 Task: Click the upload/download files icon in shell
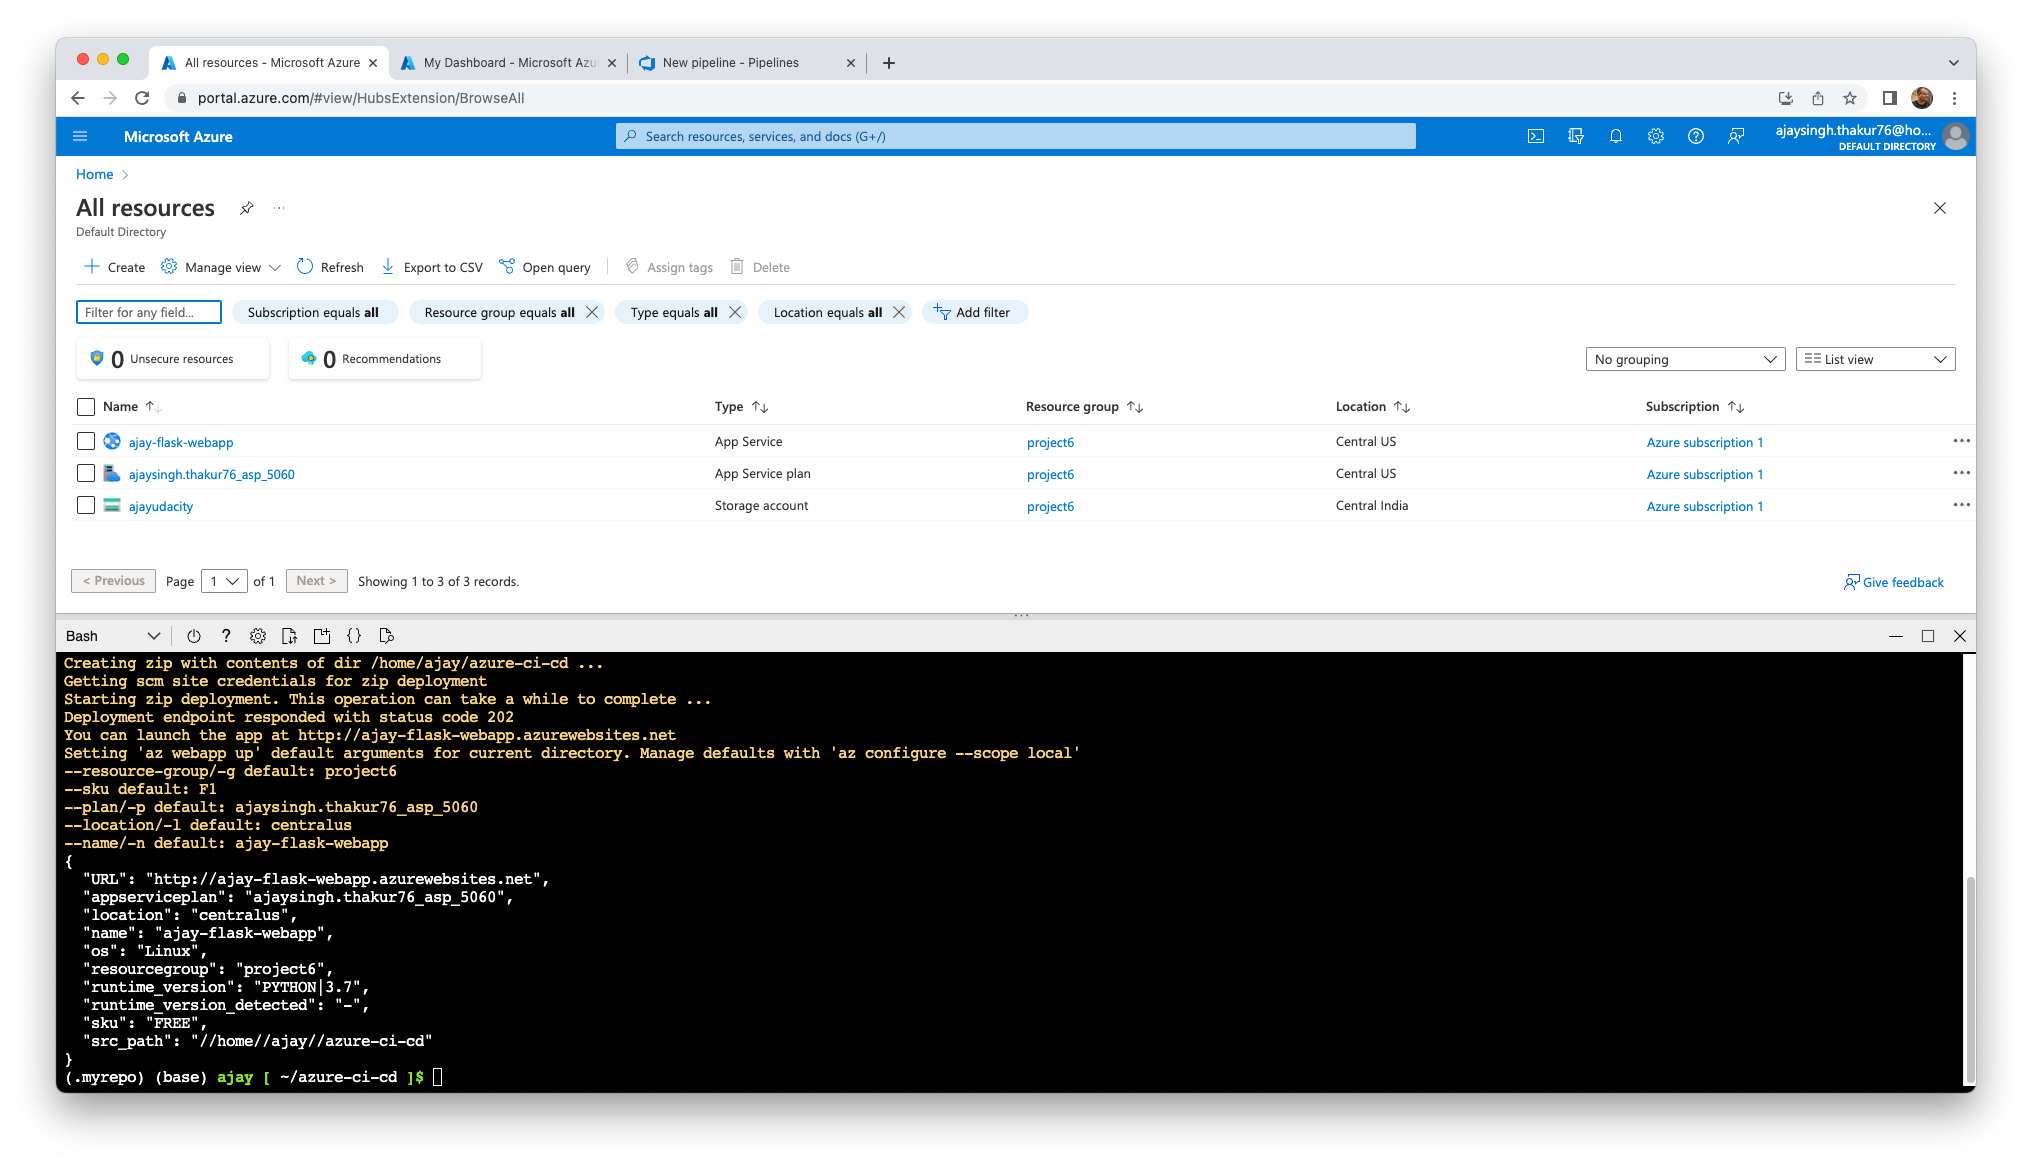290,636
